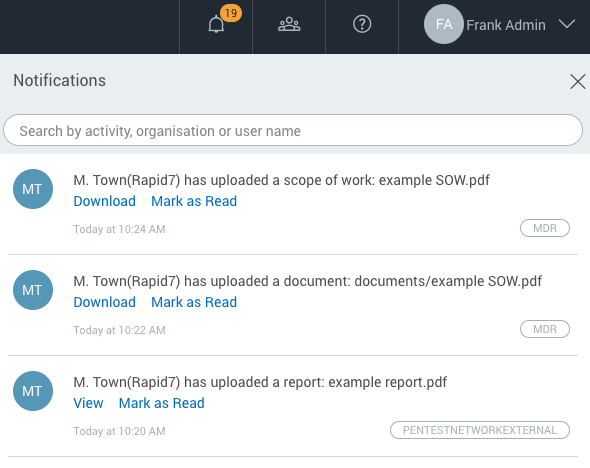Viewport: 590px width, 468px height.
Task: Download documents/example SOW.pdf
Action: point(105,302)
